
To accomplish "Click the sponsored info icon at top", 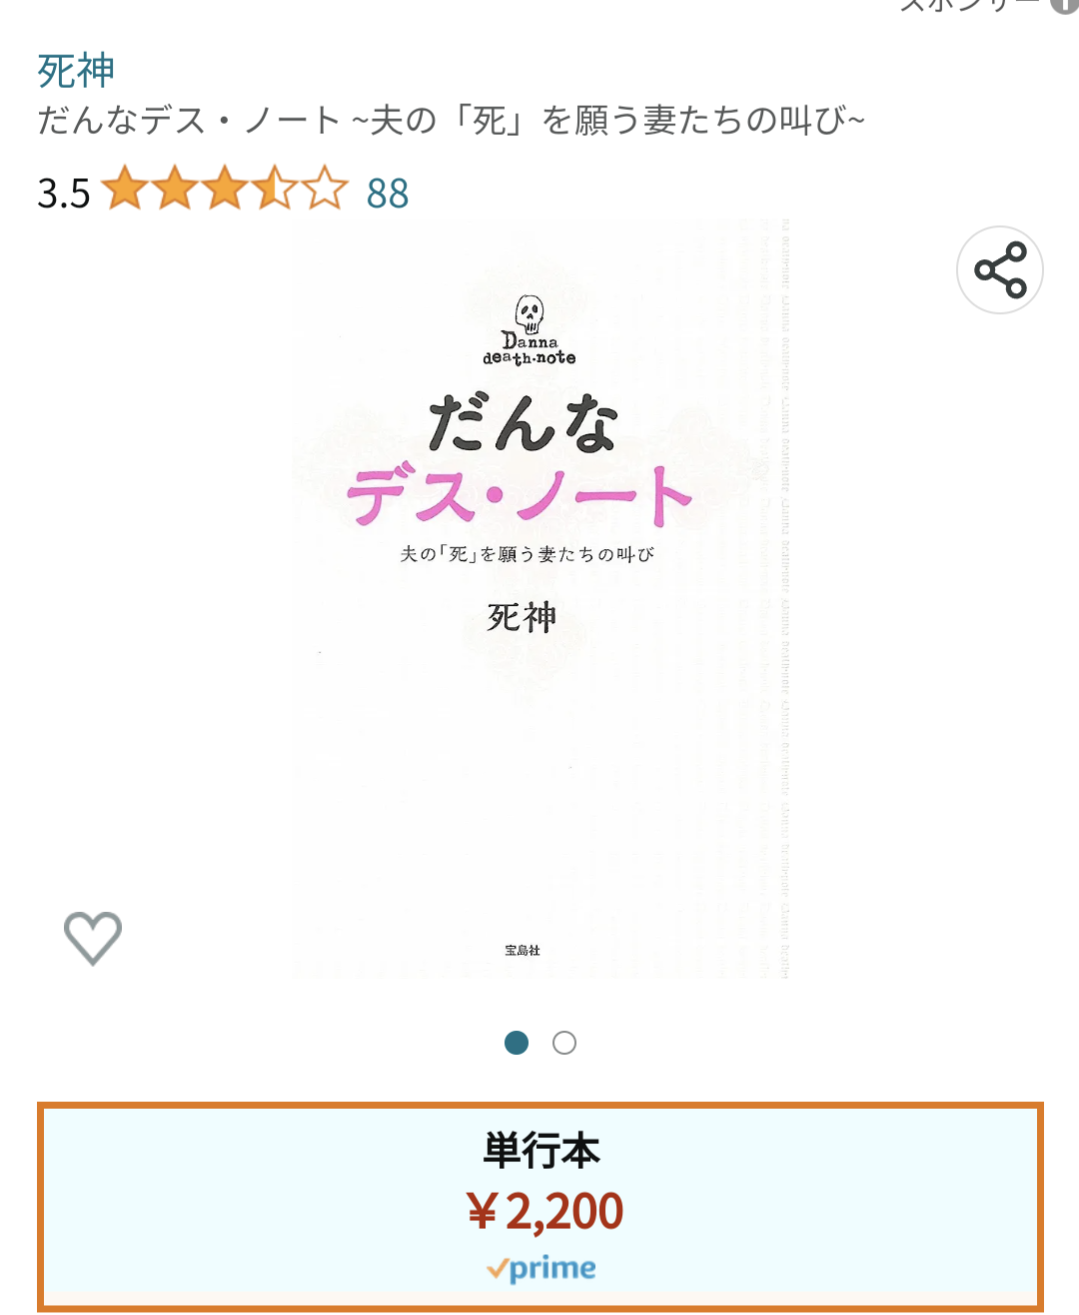I will pos(1064,5).
